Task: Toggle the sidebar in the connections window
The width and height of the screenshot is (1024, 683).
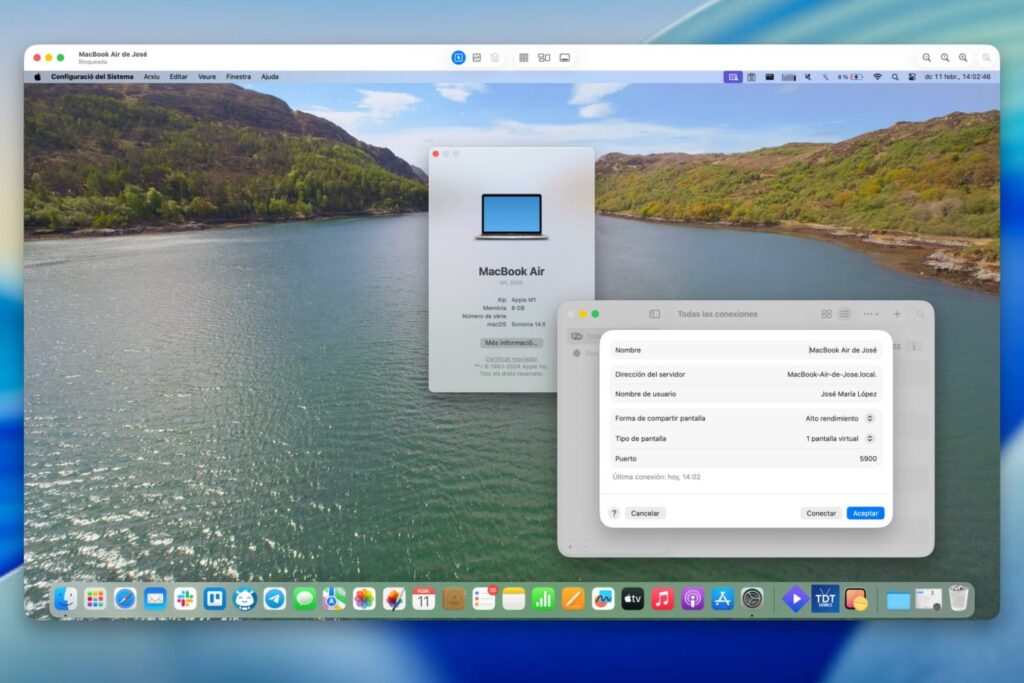Action: [x=654, y=312]
